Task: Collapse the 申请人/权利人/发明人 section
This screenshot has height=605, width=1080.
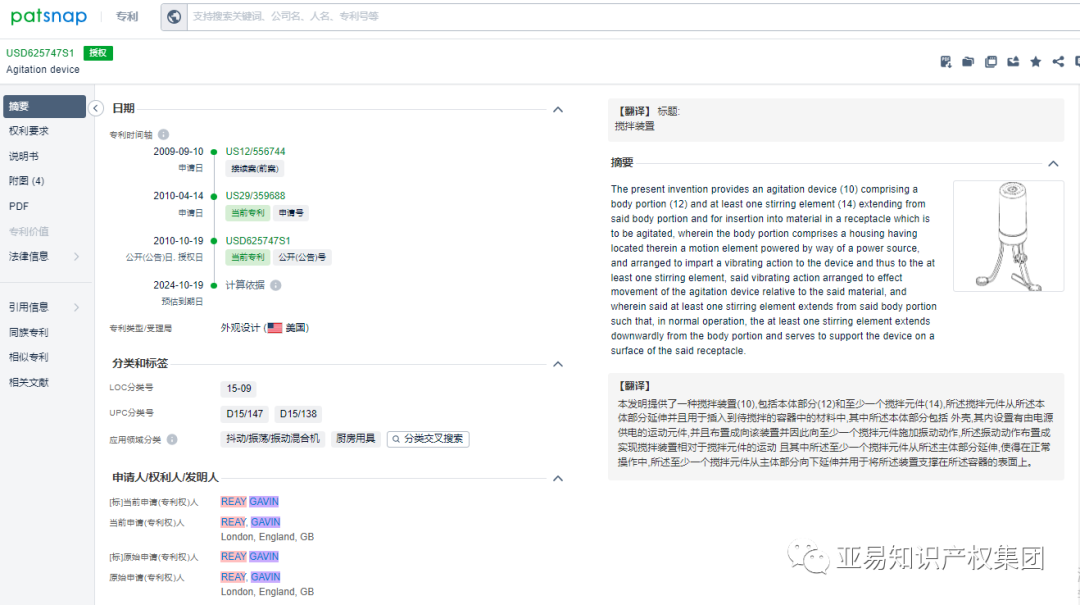Action: pyautogui.click(x=558, y=478)
